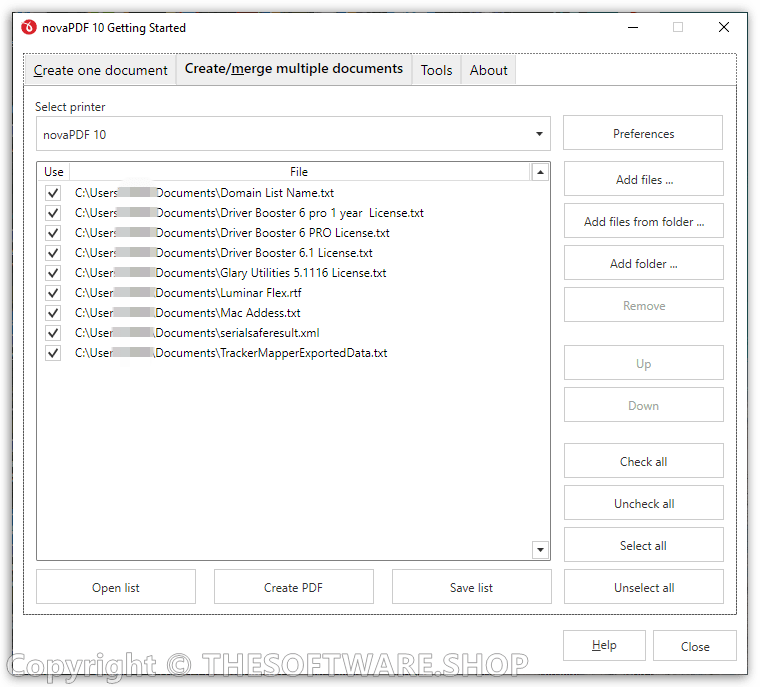Click the Use column header
Image resolution: width=760 pixels, height=687 pixels.
54,172
